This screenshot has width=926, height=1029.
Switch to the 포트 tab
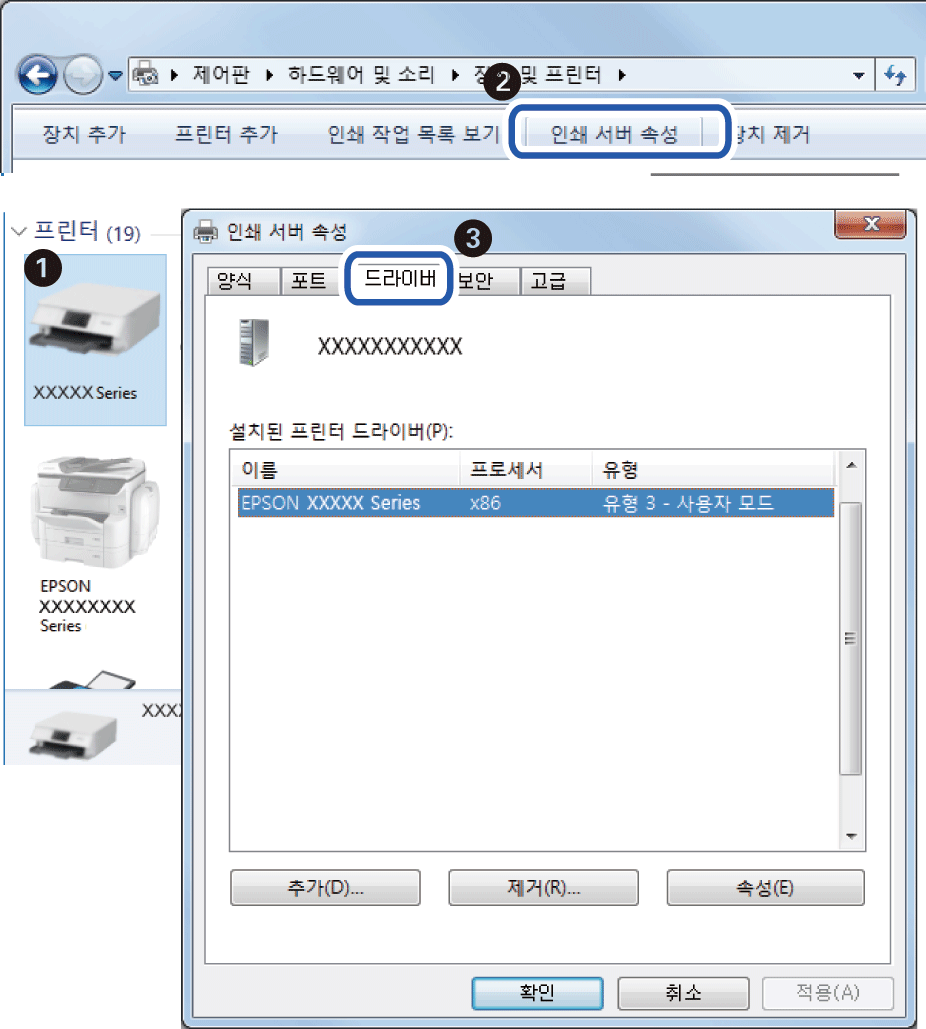coord(308,282)
